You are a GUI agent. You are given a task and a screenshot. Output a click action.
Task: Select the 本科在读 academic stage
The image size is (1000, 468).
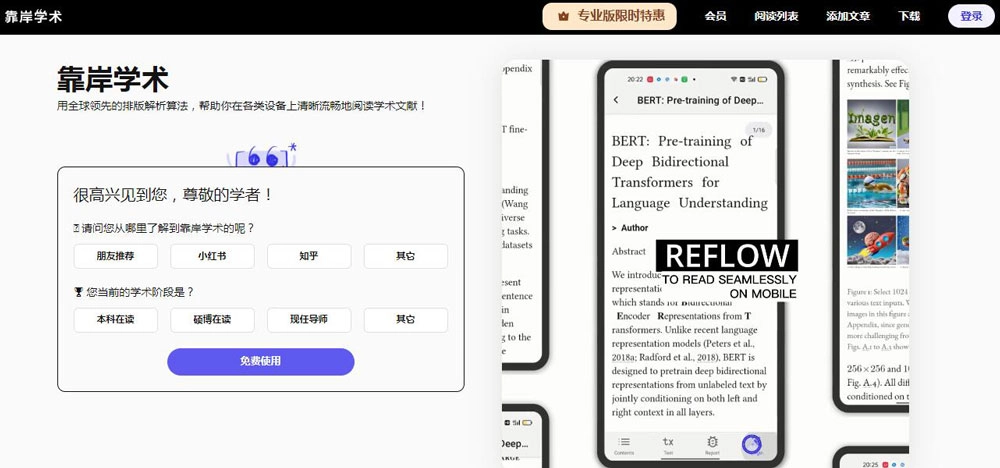click(x=115, y=320)
